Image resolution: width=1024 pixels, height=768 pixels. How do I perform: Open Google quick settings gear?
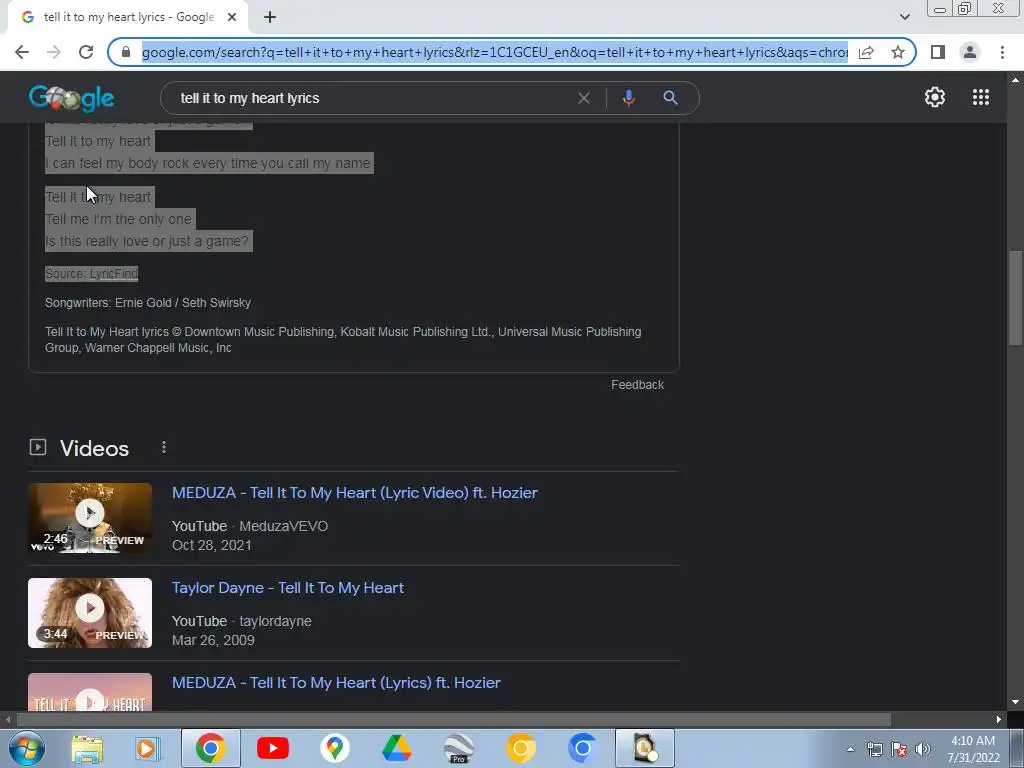pyautogui.click(x=935, y=97)
